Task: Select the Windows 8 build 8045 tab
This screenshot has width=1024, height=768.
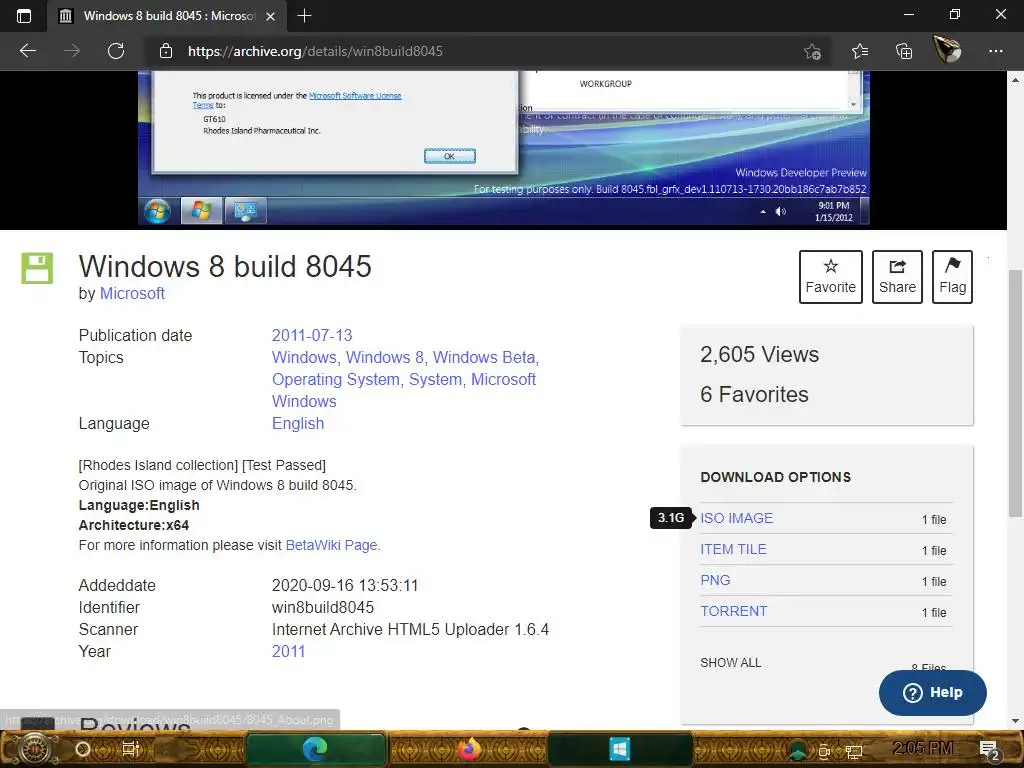Action: 167,16
